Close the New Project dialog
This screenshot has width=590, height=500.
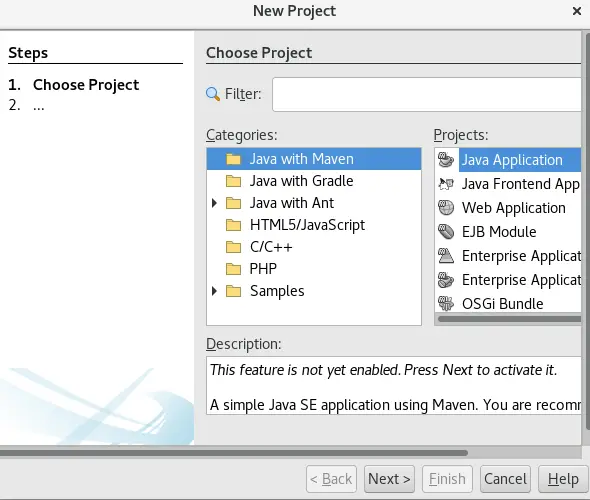[x=577, y=11]
